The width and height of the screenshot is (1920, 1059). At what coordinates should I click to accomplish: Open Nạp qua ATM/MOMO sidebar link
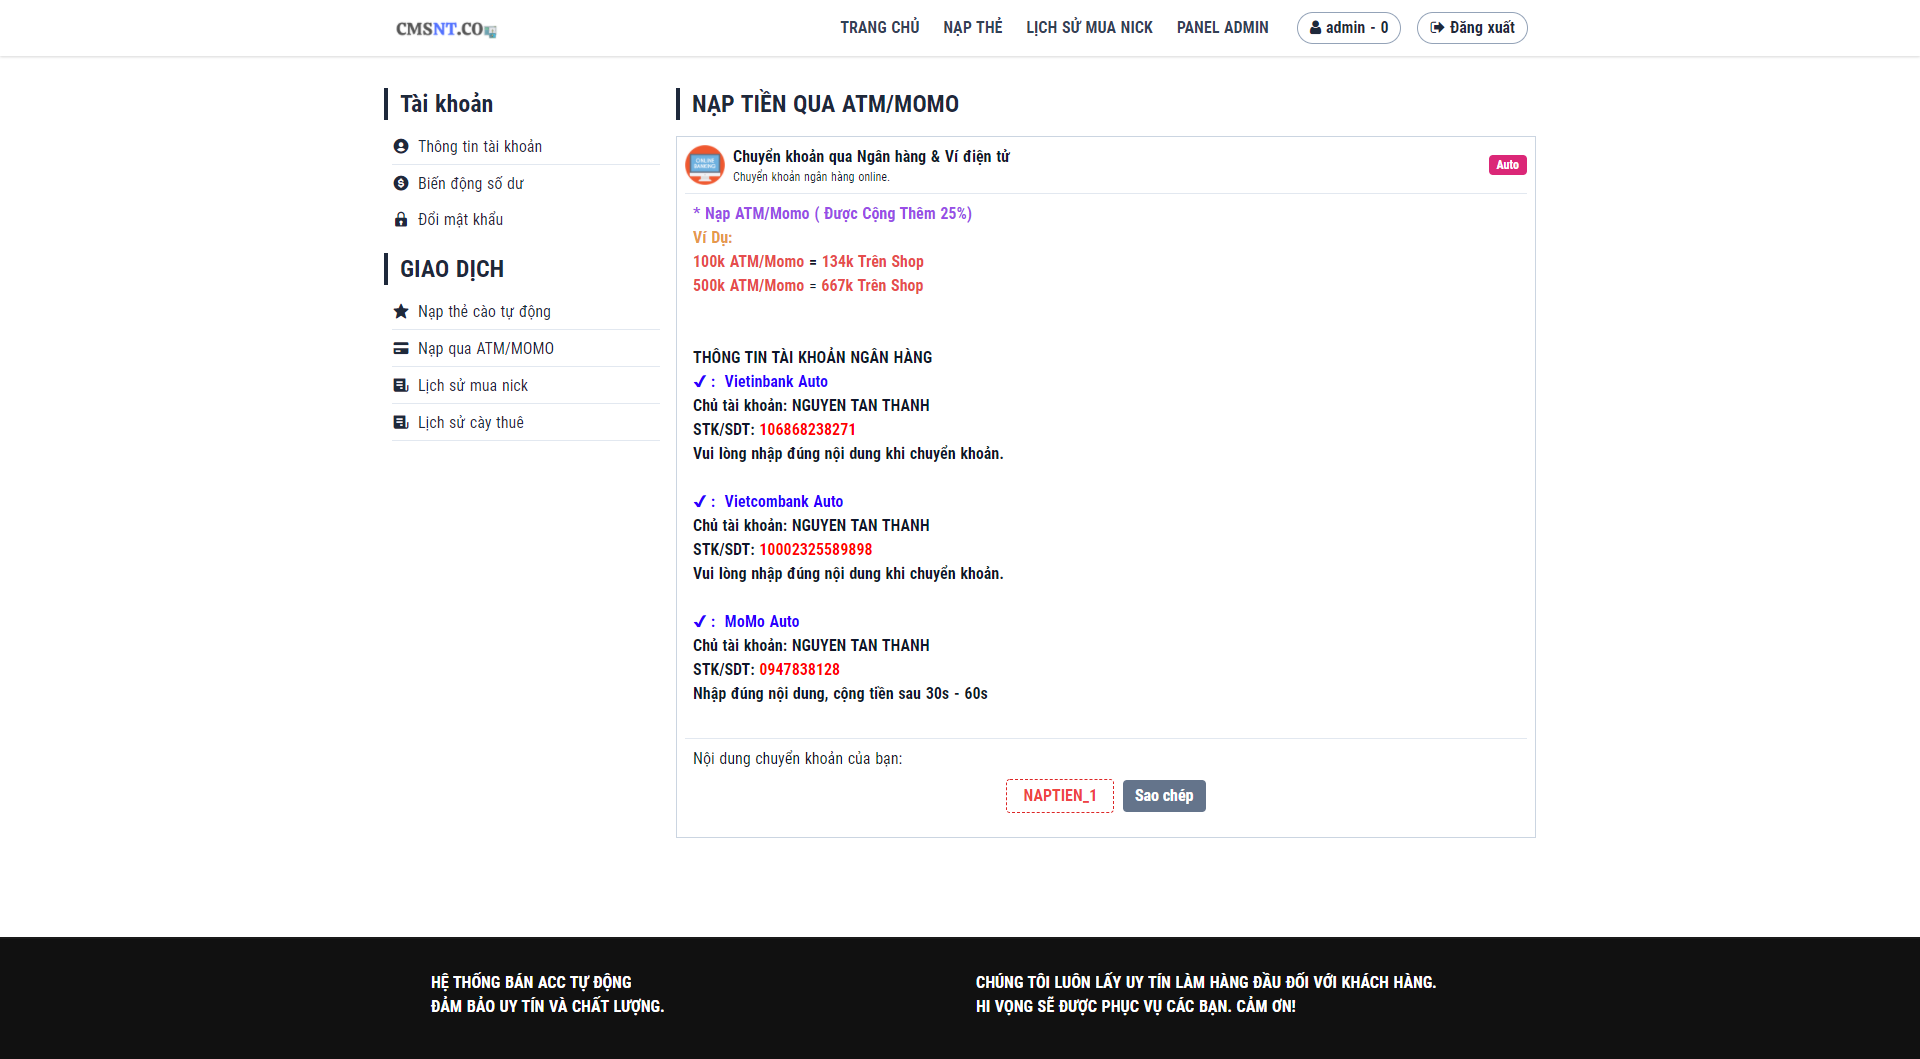click(x=486, y=349)
